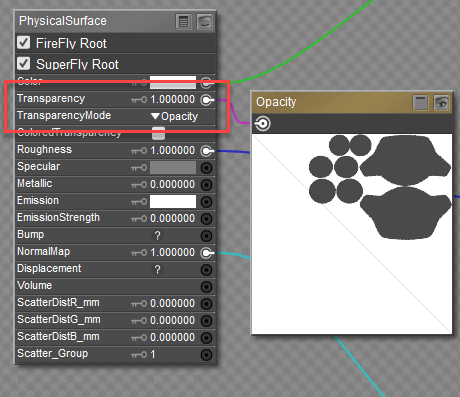Click the Transparency value 1.000000
This screenshot has height=397, width=460.
click(x=172, y=99)
